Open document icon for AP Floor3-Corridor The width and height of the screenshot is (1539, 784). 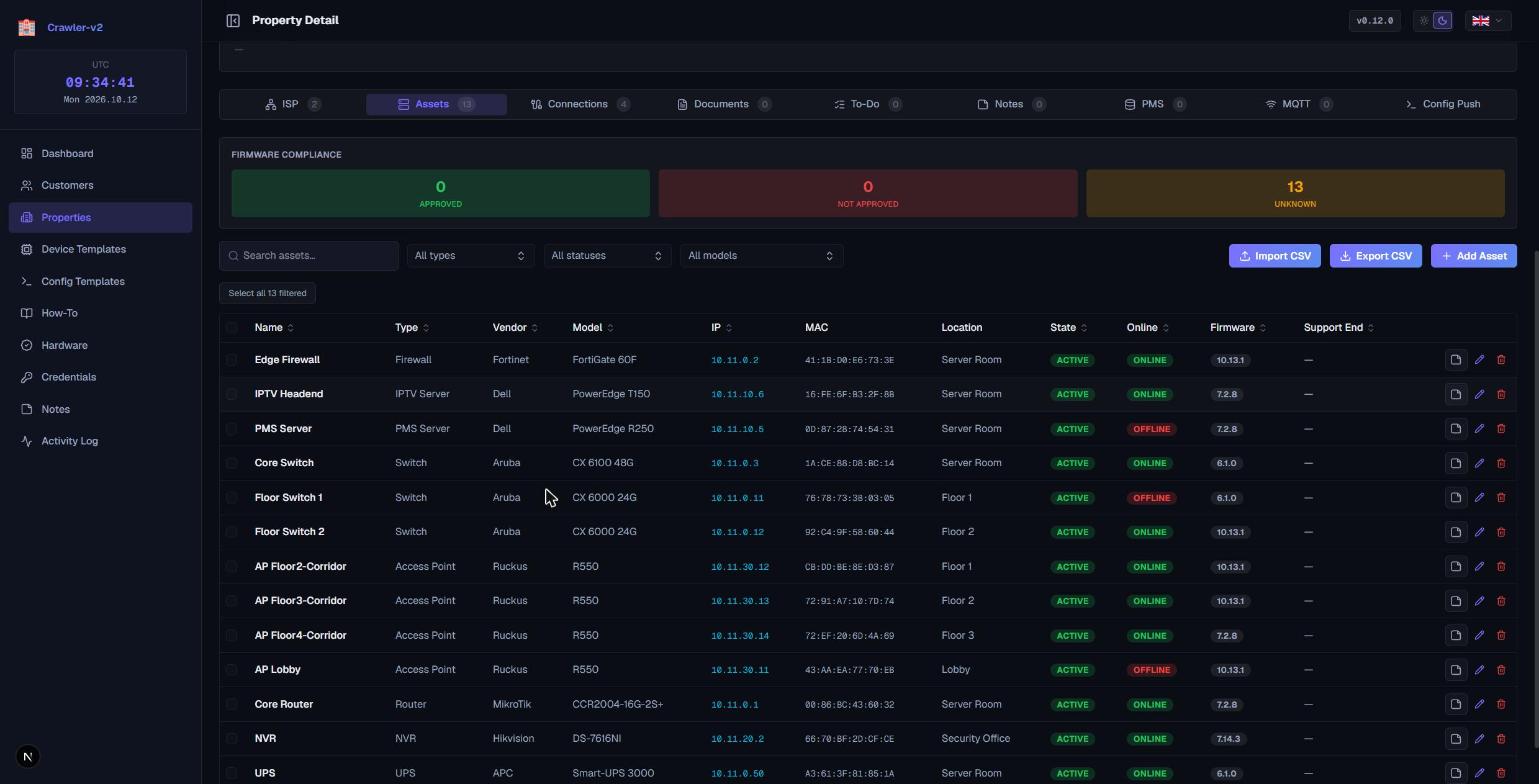(1456, 601)
